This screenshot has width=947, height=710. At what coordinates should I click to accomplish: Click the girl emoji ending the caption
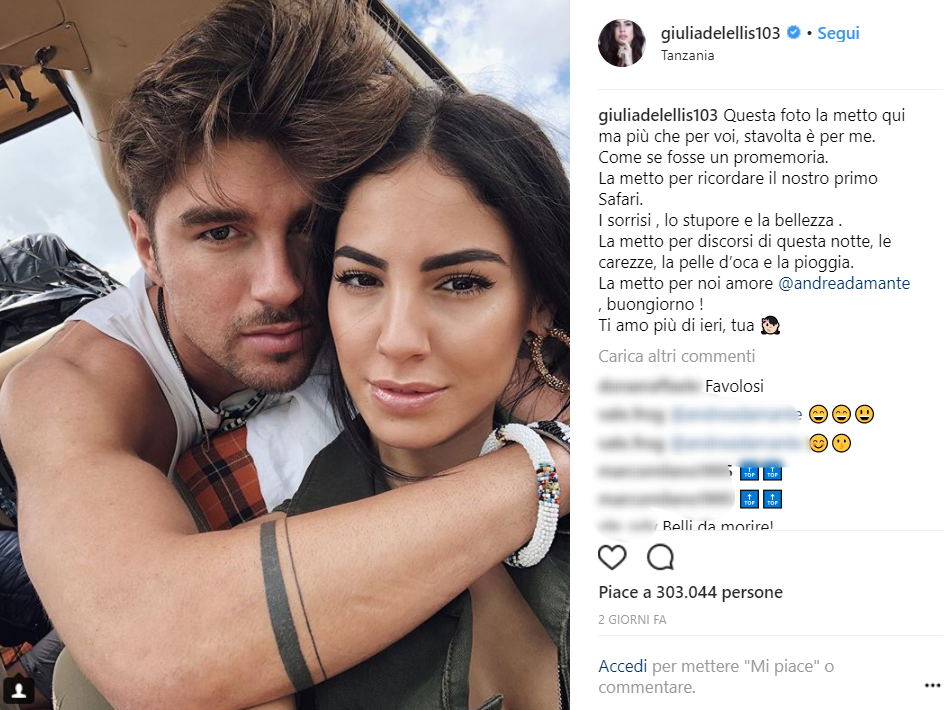[x=770, y=326]
